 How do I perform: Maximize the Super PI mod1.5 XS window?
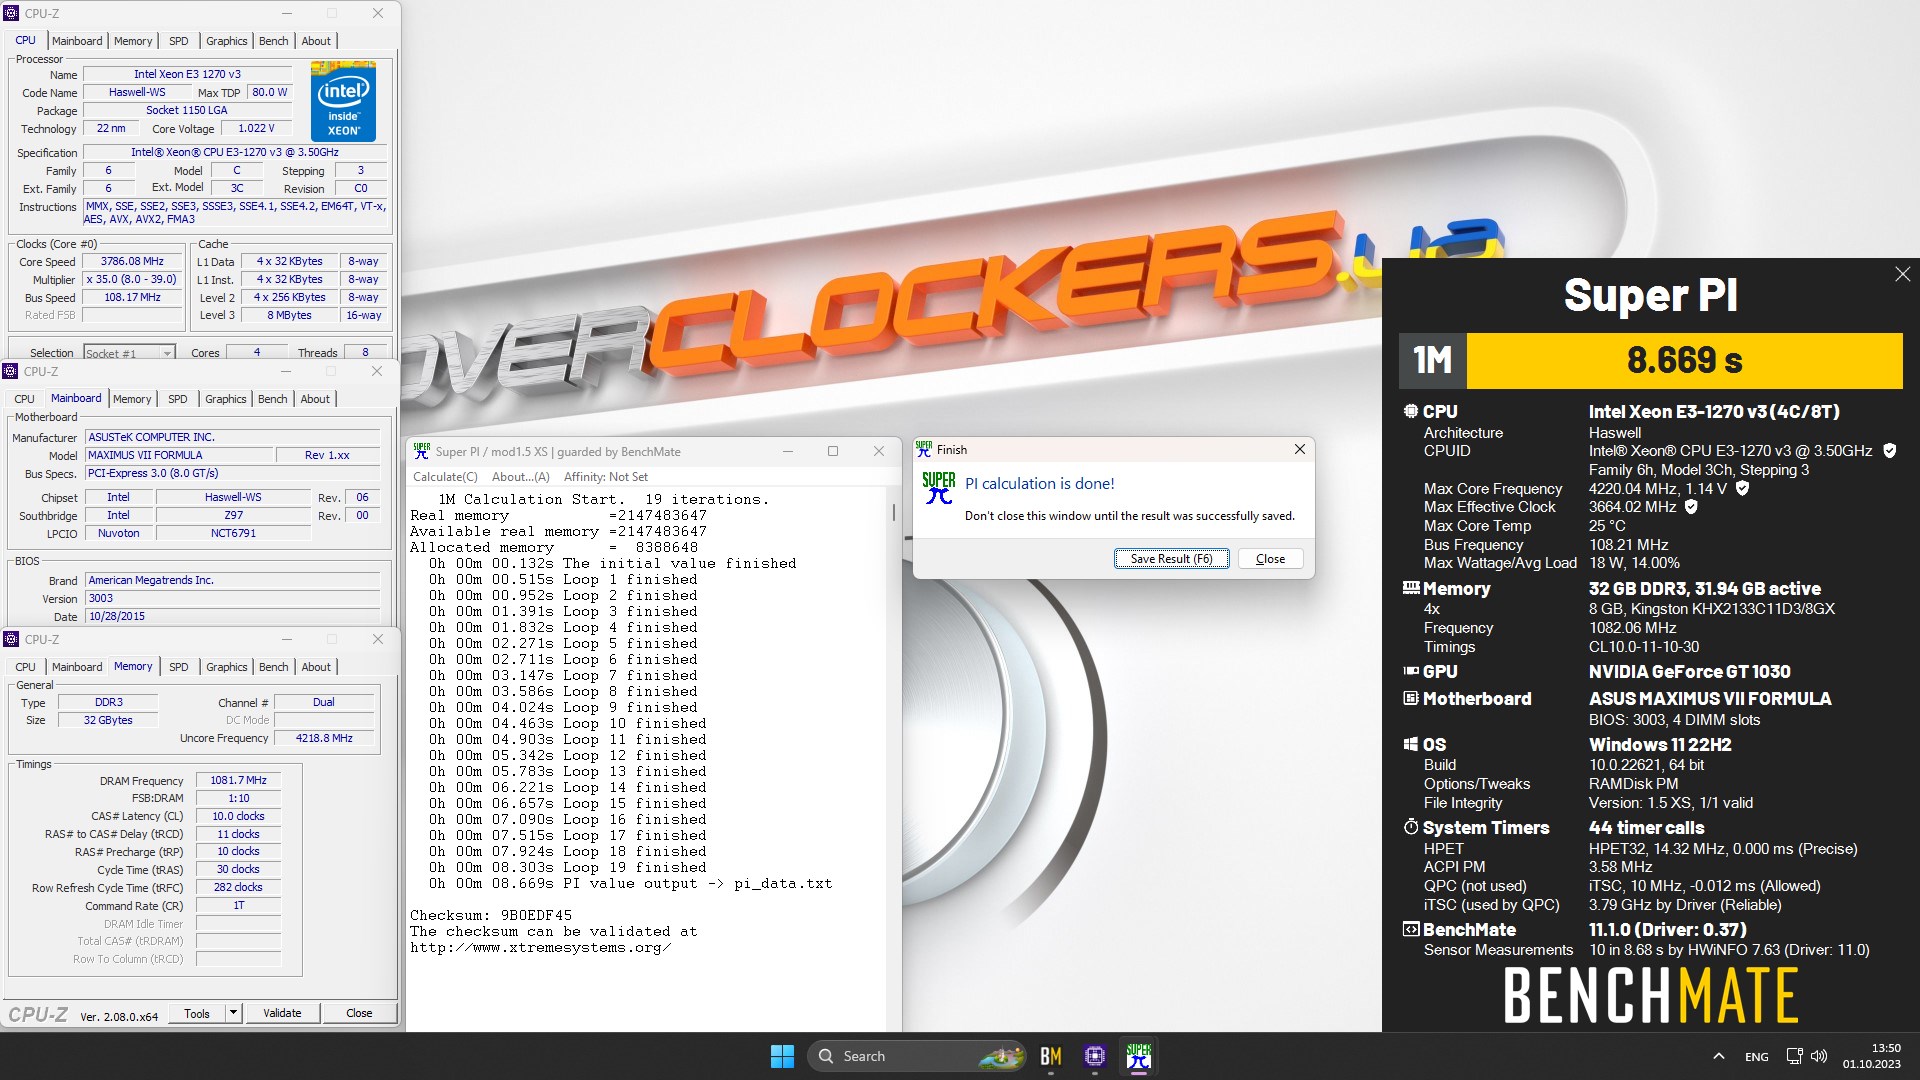coord(832,451)
